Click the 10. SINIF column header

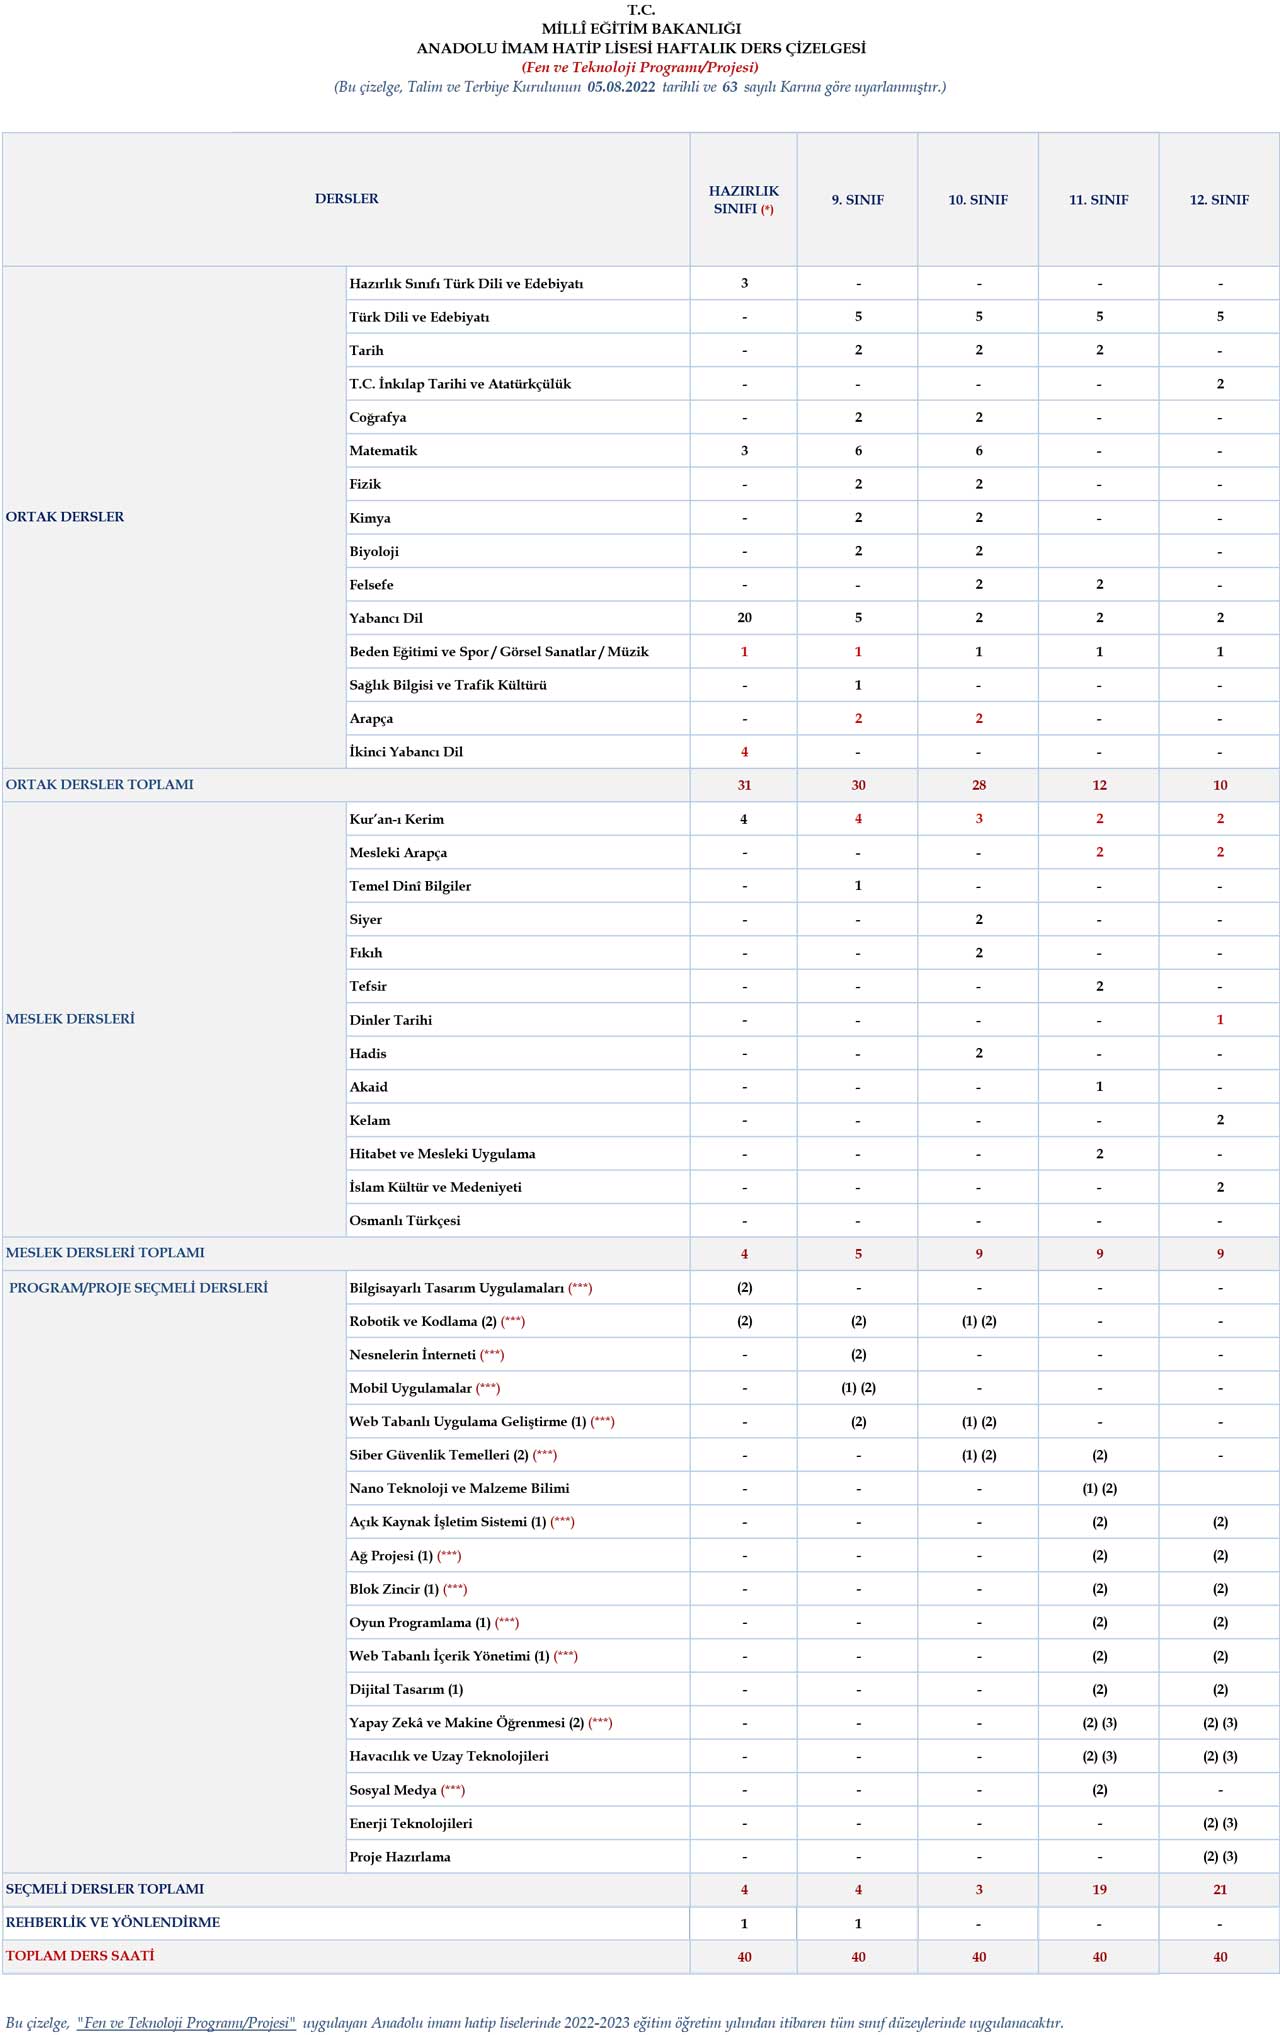click(978, 200)
